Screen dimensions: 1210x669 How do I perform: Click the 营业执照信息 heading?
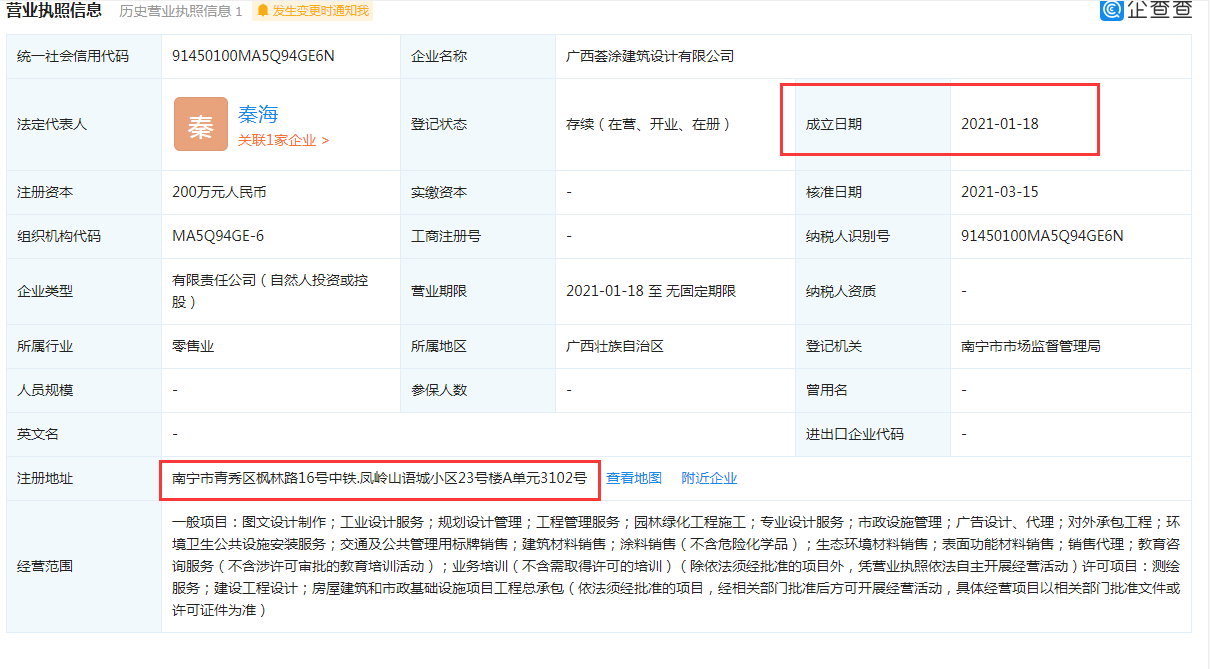pos(54,10)
